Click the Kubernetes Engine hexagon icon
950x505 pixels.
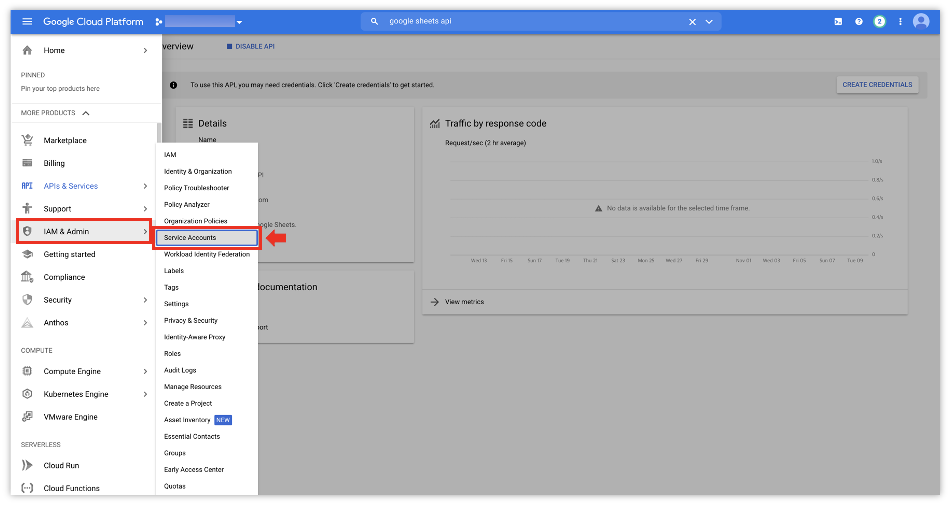click(27, 394)
